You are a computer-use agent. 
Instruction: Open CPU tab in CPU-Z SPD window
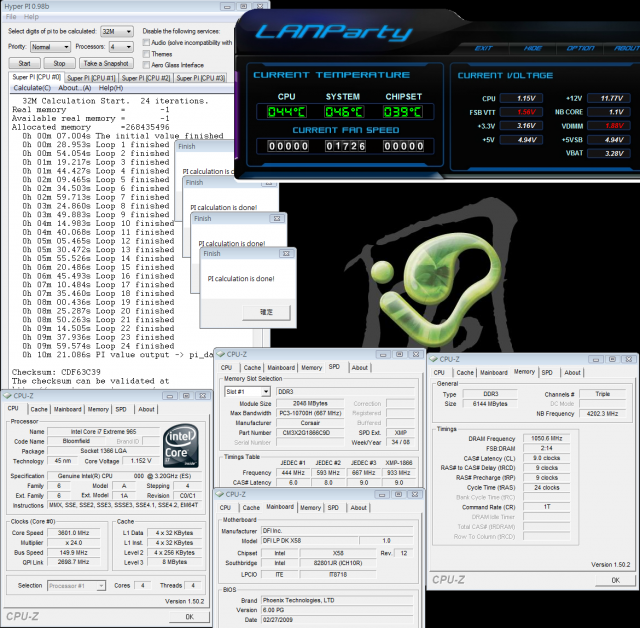coord(226,368)
